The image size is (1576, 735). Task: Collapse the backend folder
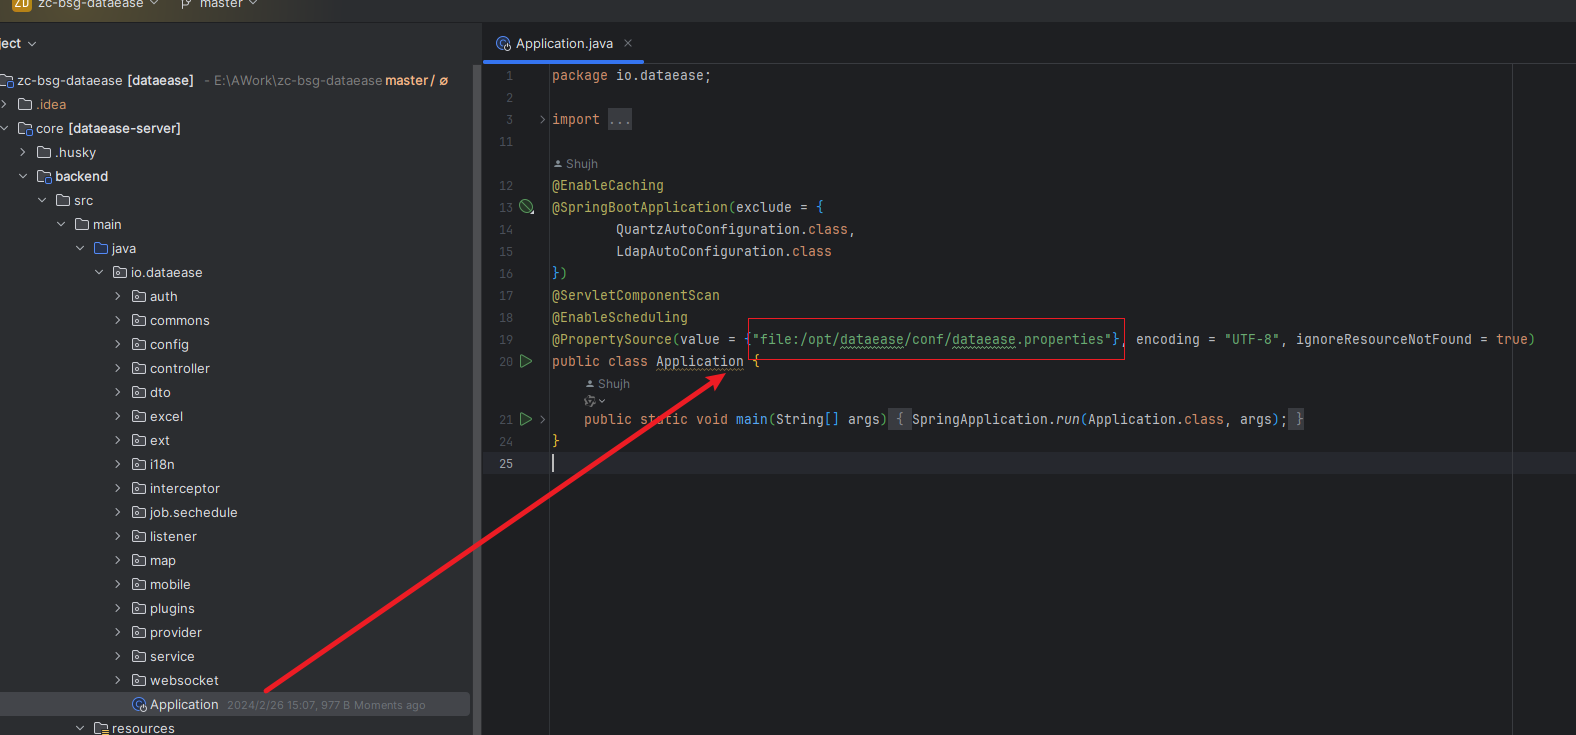point(23,176)
